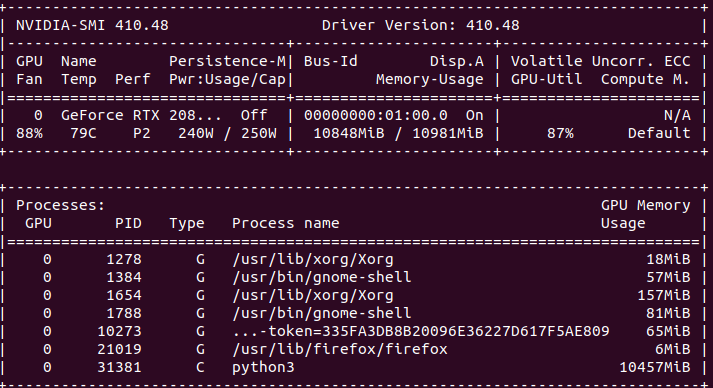Viewport: 713px width, 388px height.
Task: Click the power usage 240W / 250W
Action: [227, 134]
